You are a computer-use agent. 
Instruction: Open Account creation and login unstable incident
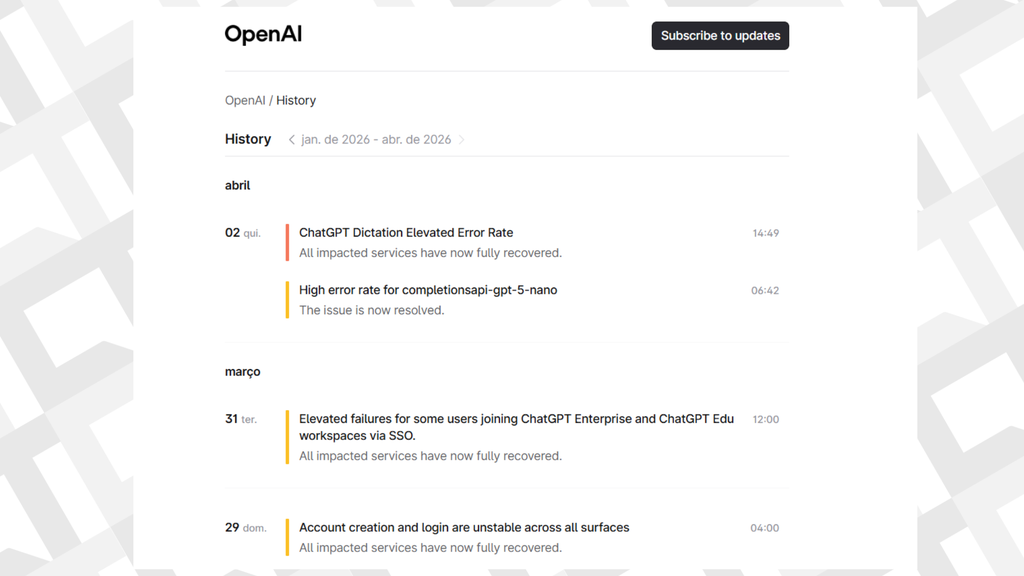[464, 527]
